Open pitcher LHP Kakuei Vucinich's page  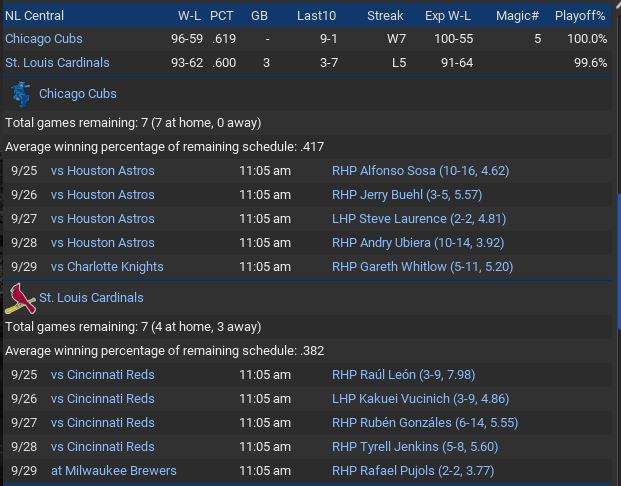[421, 399]
